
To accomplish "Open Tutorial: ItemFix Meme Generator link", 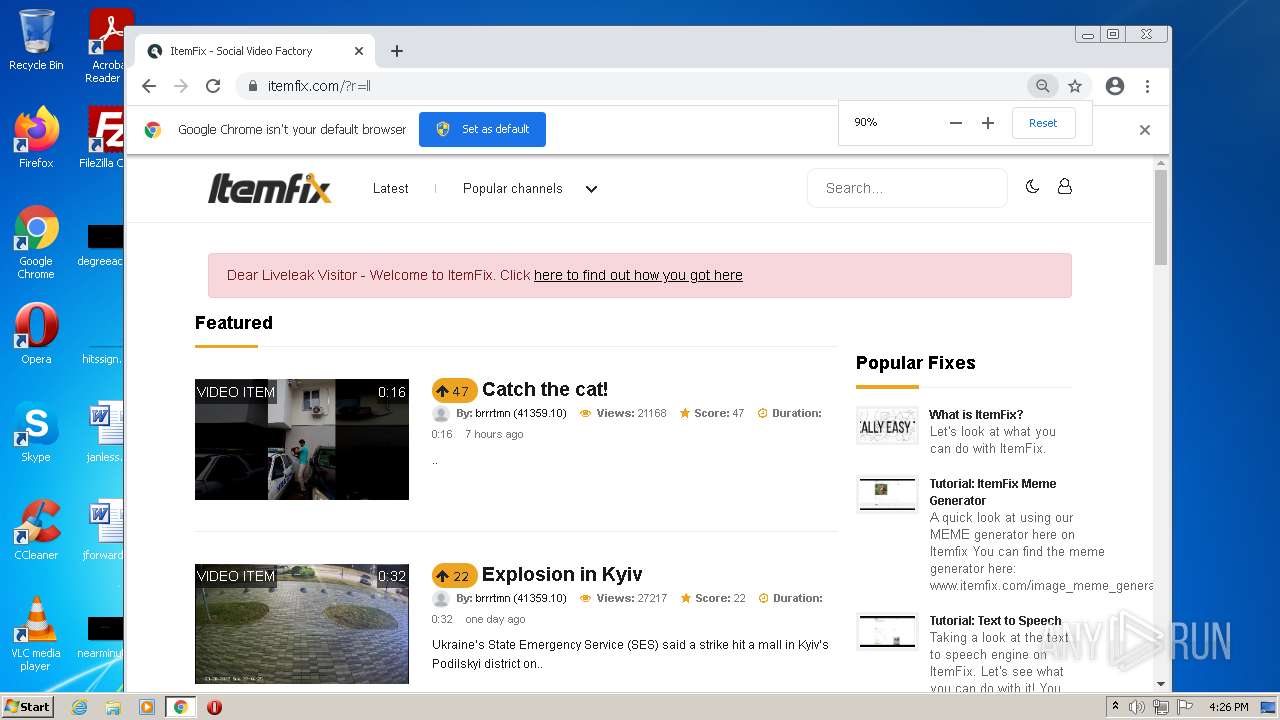I will pyautogui.click(x=993, y=492).
